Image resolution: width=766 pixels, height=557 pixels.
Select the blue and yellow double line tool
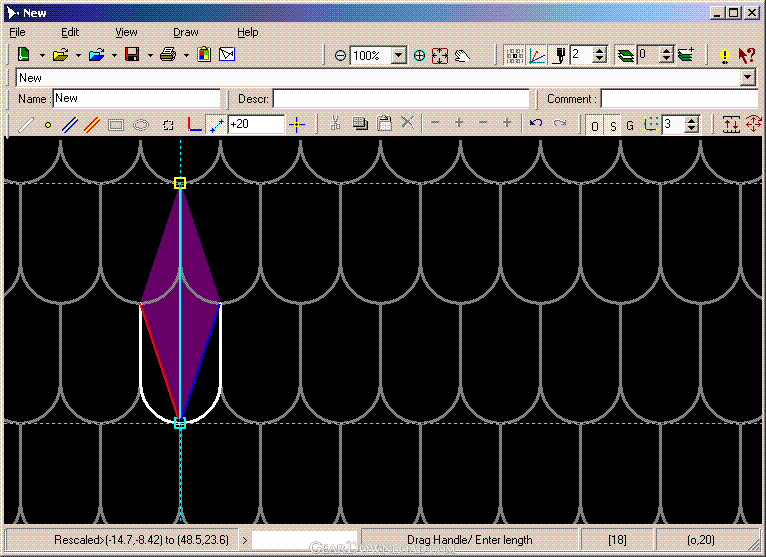70,125
